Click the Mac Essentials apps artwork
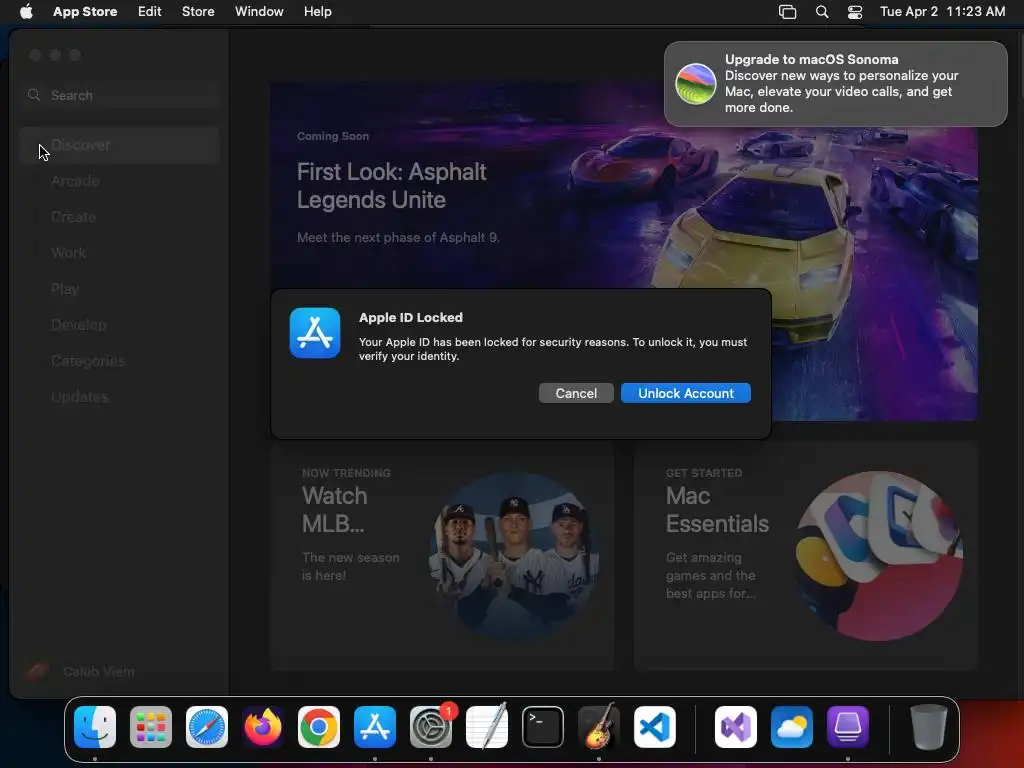 click(x=879, y=556)
